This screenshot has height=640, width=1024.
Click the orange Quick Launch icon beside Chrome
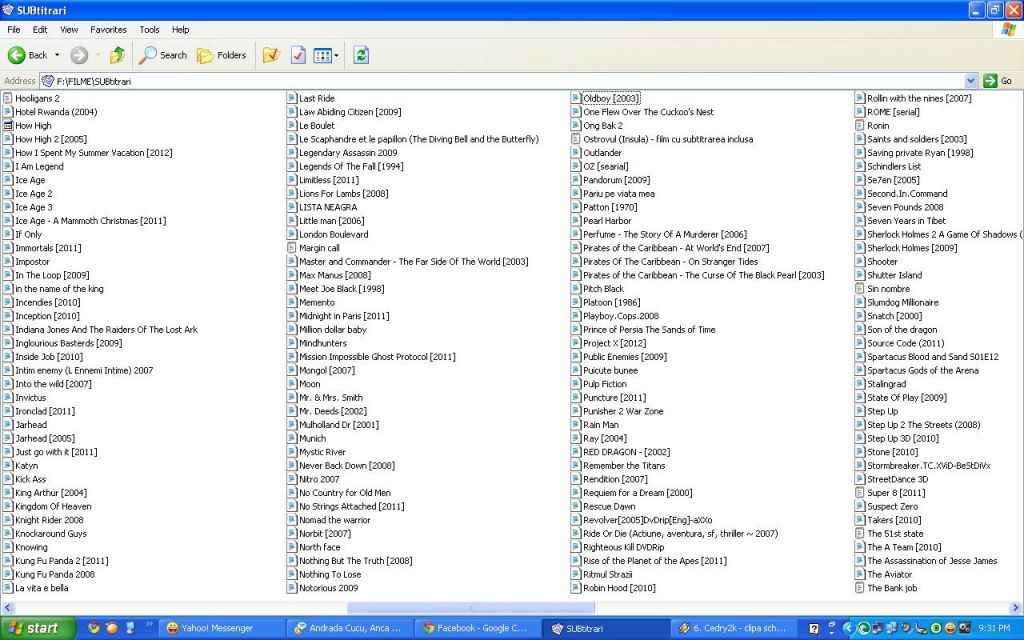(112, 628)
